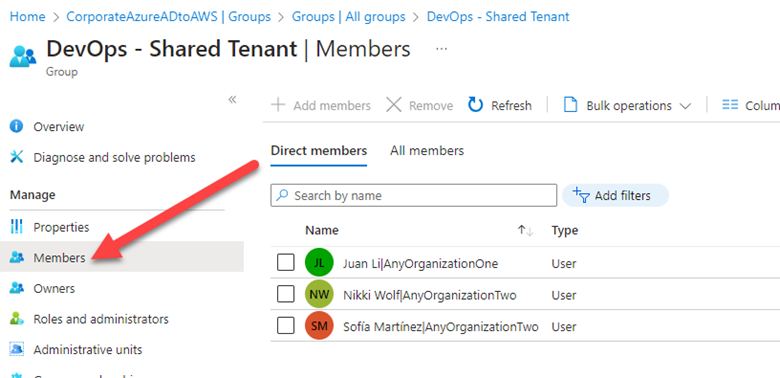Click Remove in the toolbar

coord(419,105)
